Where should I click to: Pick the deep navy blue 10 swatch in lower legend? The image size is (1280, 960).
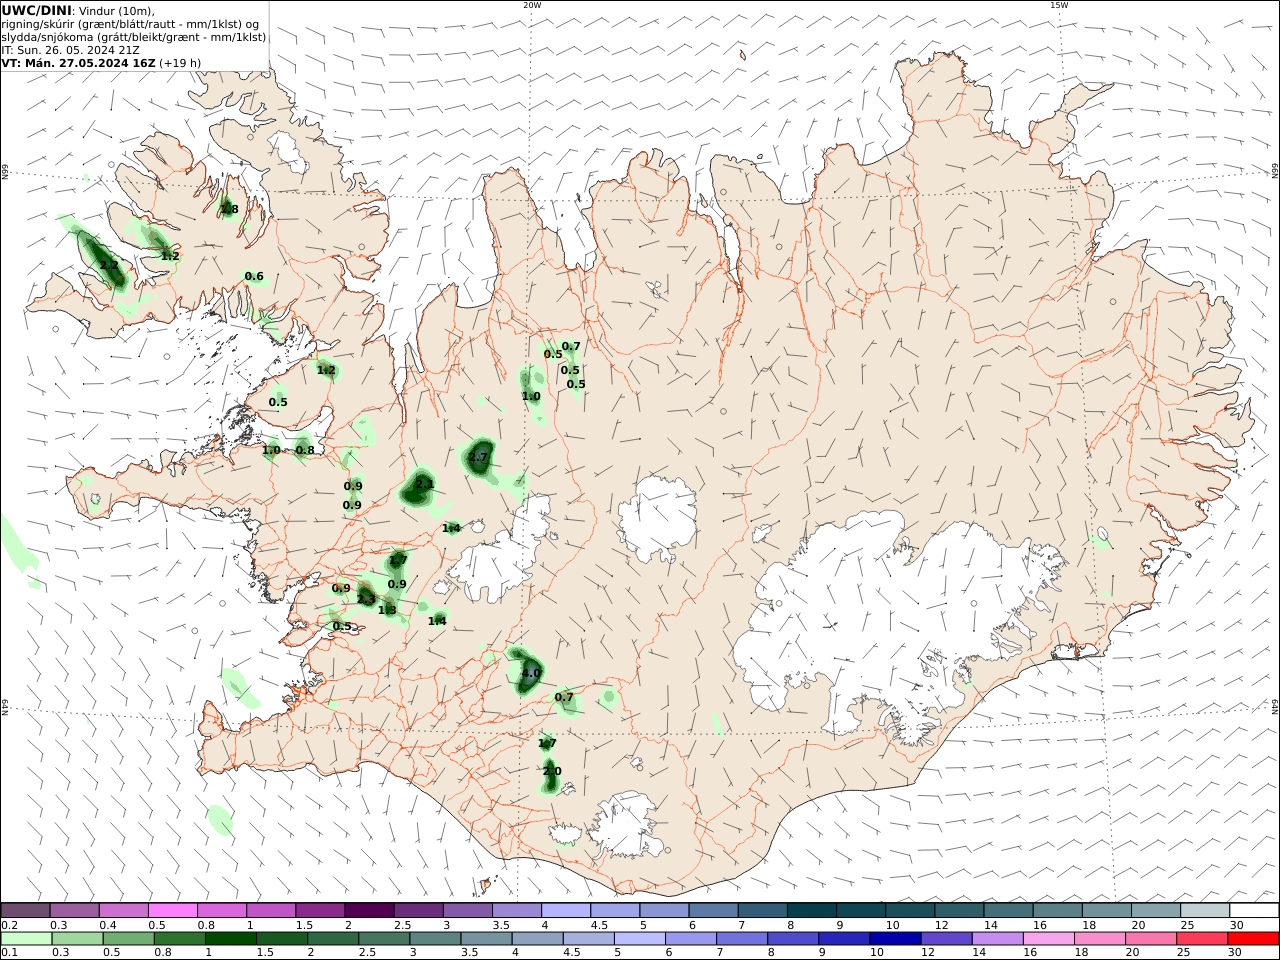(894, 939)
